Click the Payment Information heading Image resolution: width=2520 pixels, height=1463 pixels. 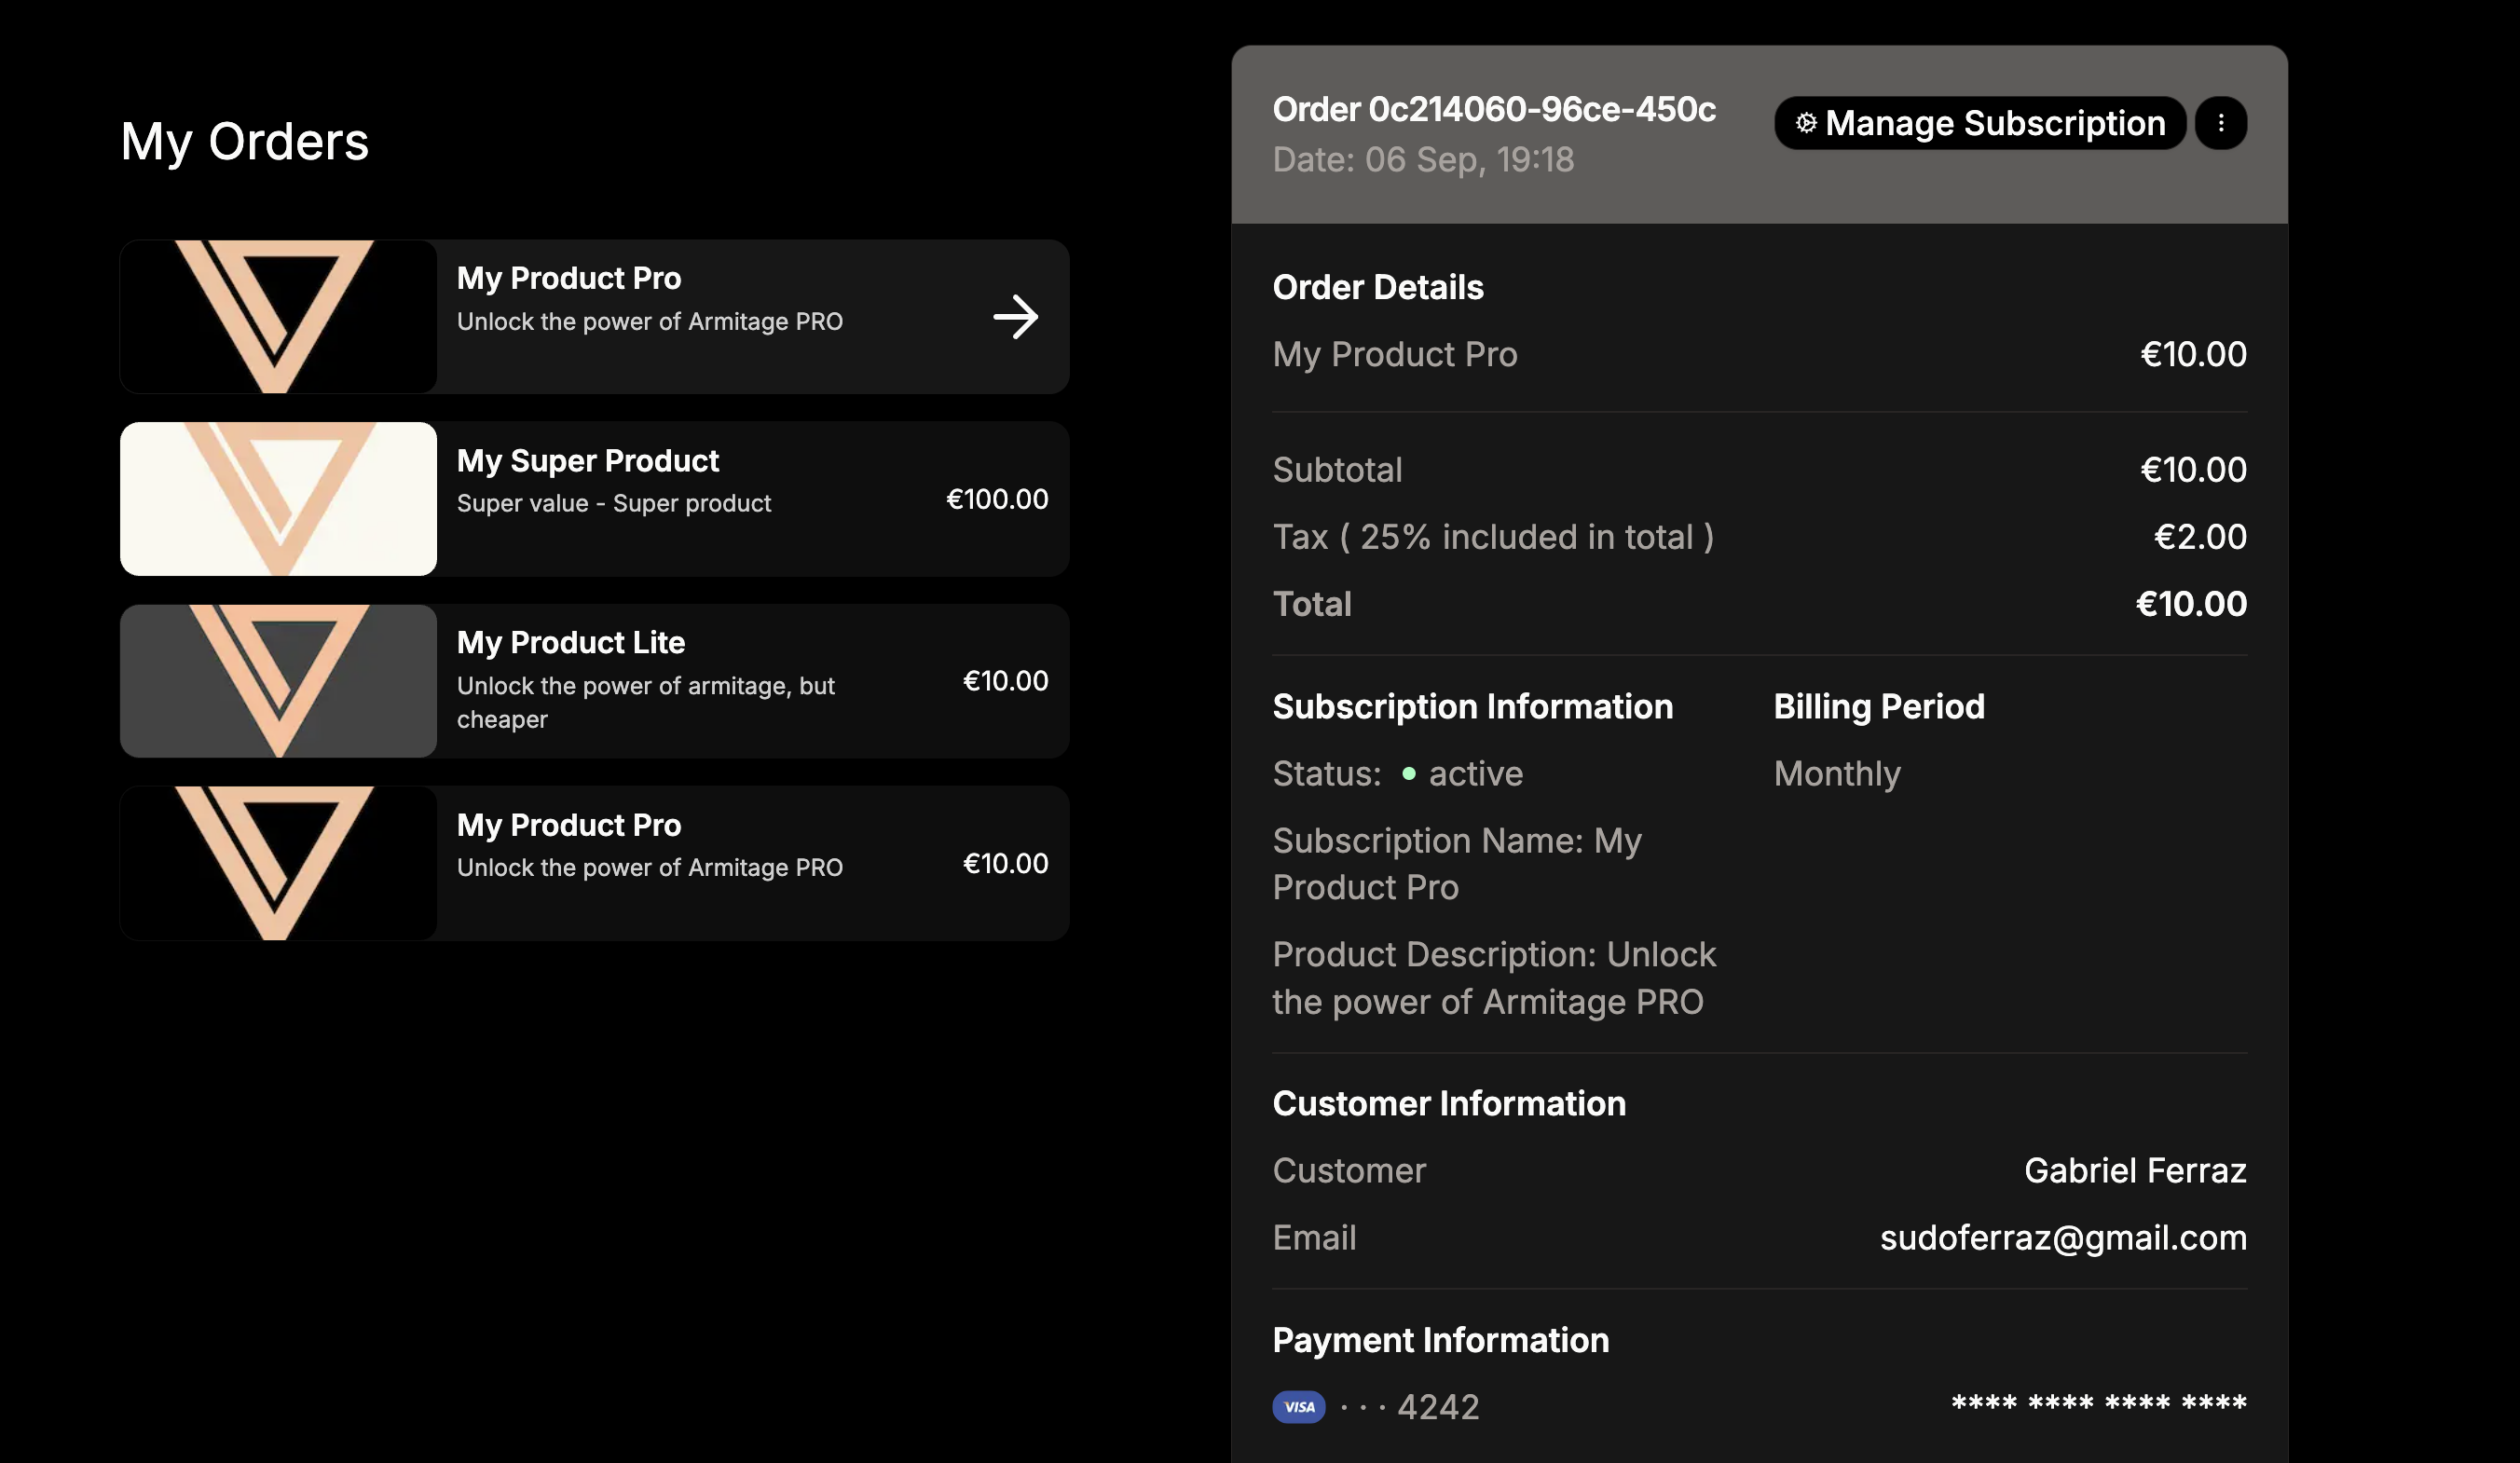click(x=1441, y=1341)
